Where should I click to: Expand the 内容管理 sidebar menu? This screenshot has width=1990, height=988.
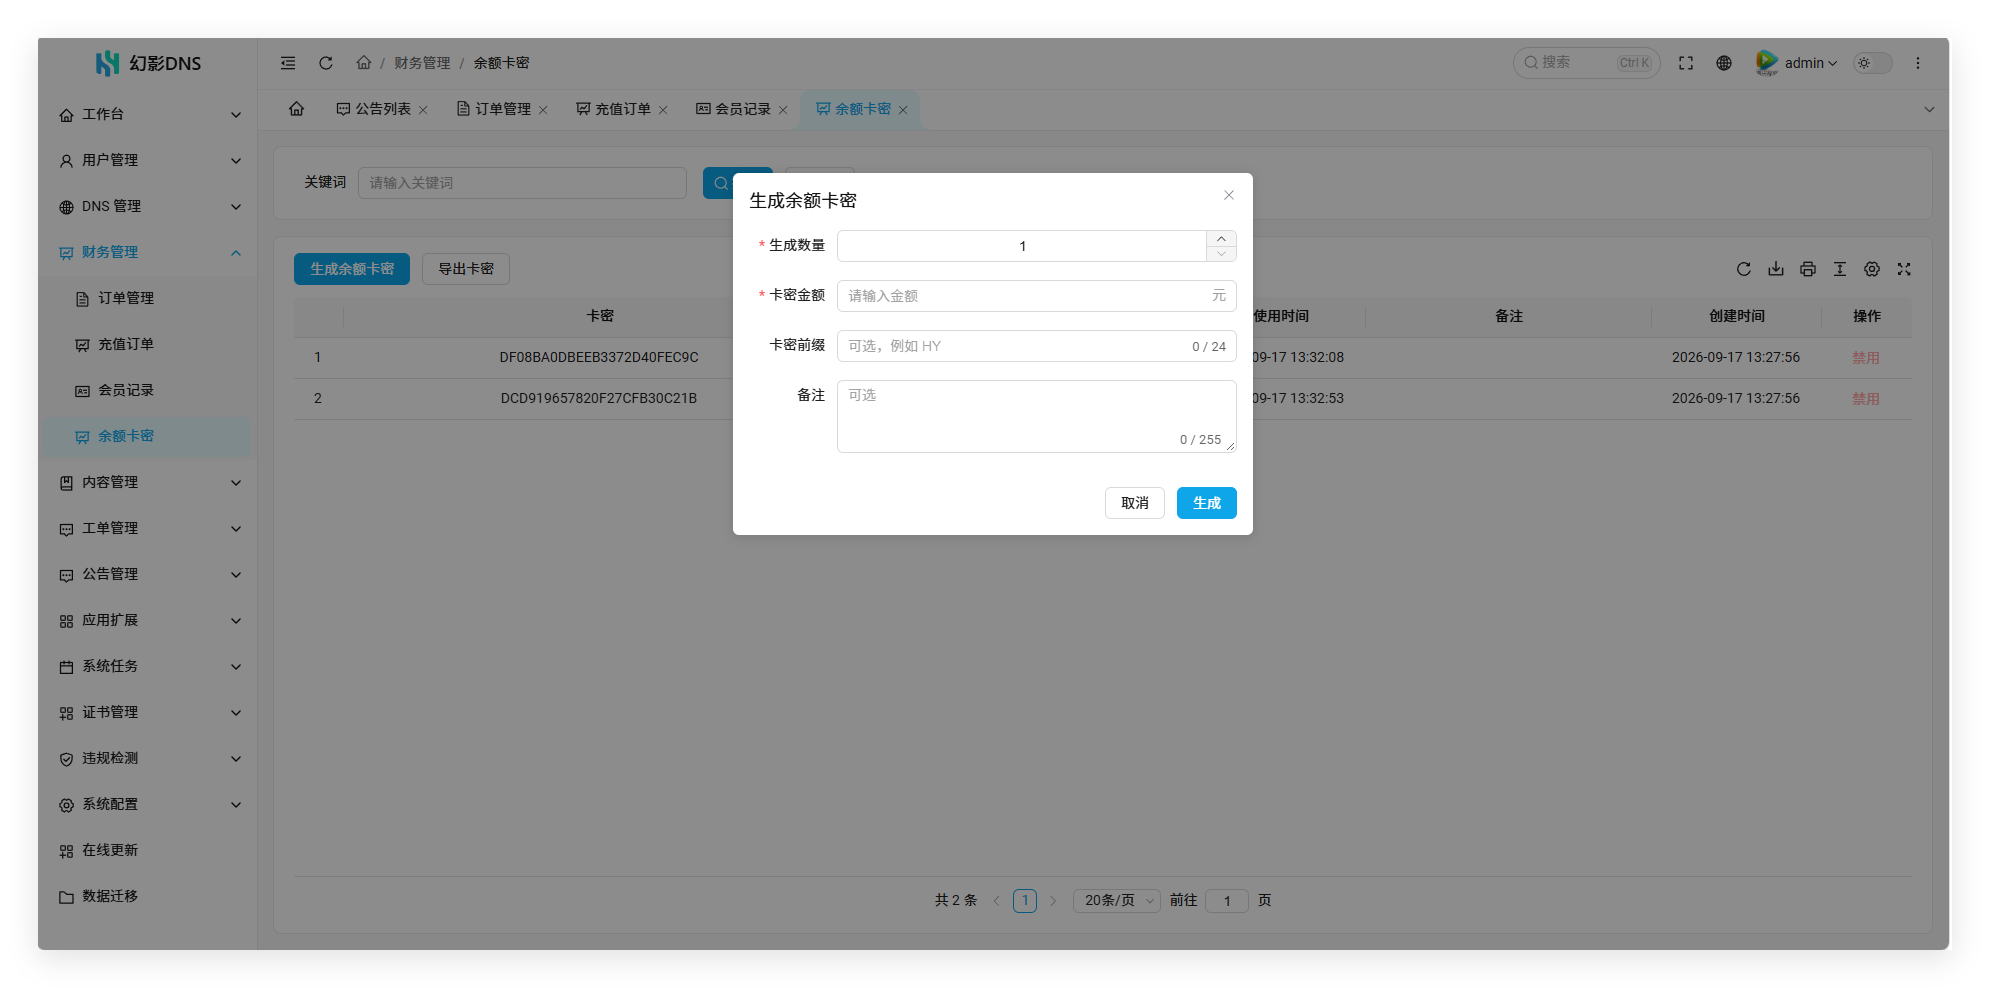[149, 483]
